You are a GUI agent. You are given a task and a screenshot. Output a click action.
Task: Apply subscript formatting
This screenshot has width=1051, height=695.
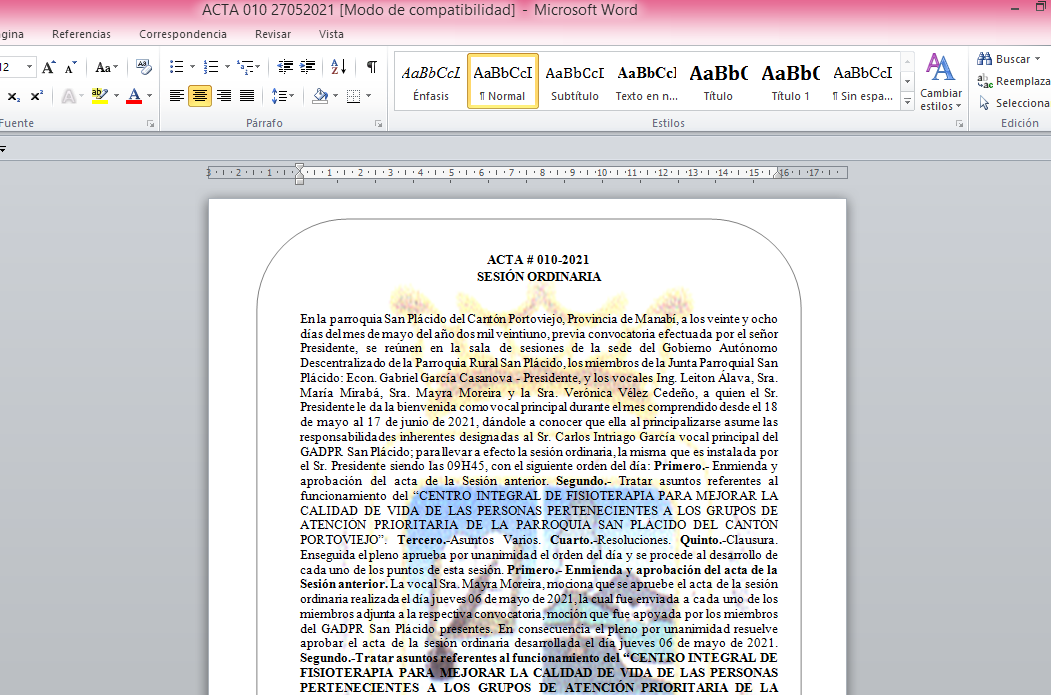click(14, 97)
